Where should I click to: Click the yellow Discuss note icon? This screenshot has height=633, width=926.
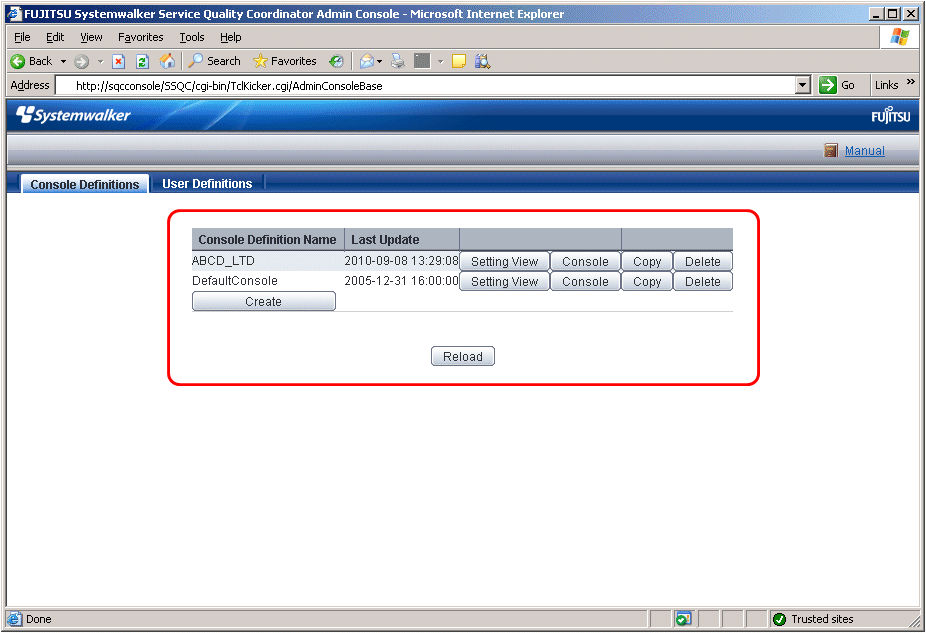pos(459,61)
